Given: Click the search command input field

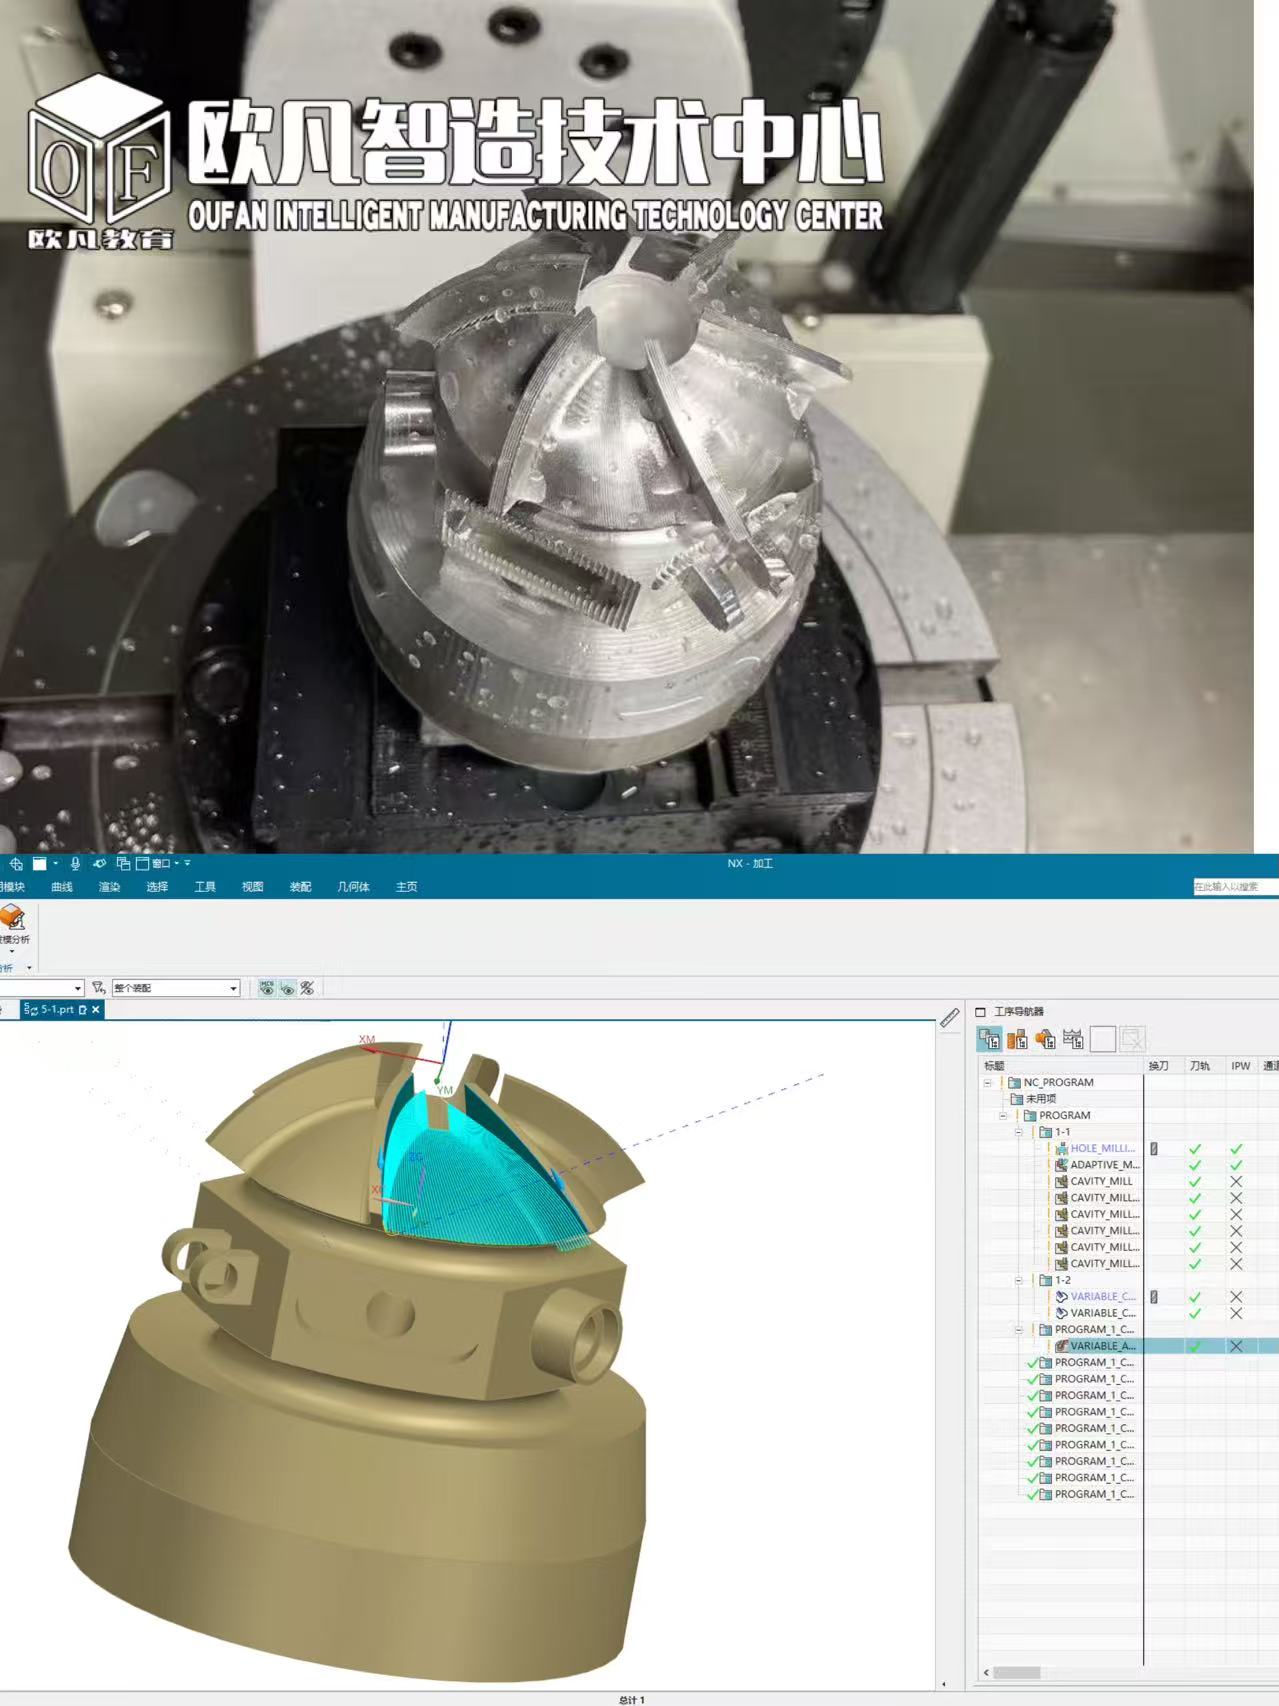Looking at the screenshot, I should (x=1234, y=887).
